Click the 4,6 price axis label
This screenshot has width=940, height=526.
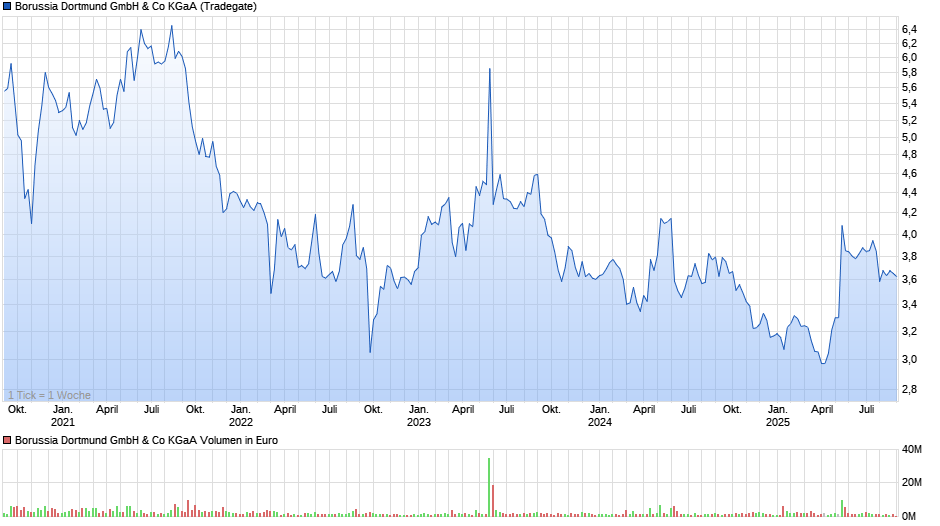[909, 173]
